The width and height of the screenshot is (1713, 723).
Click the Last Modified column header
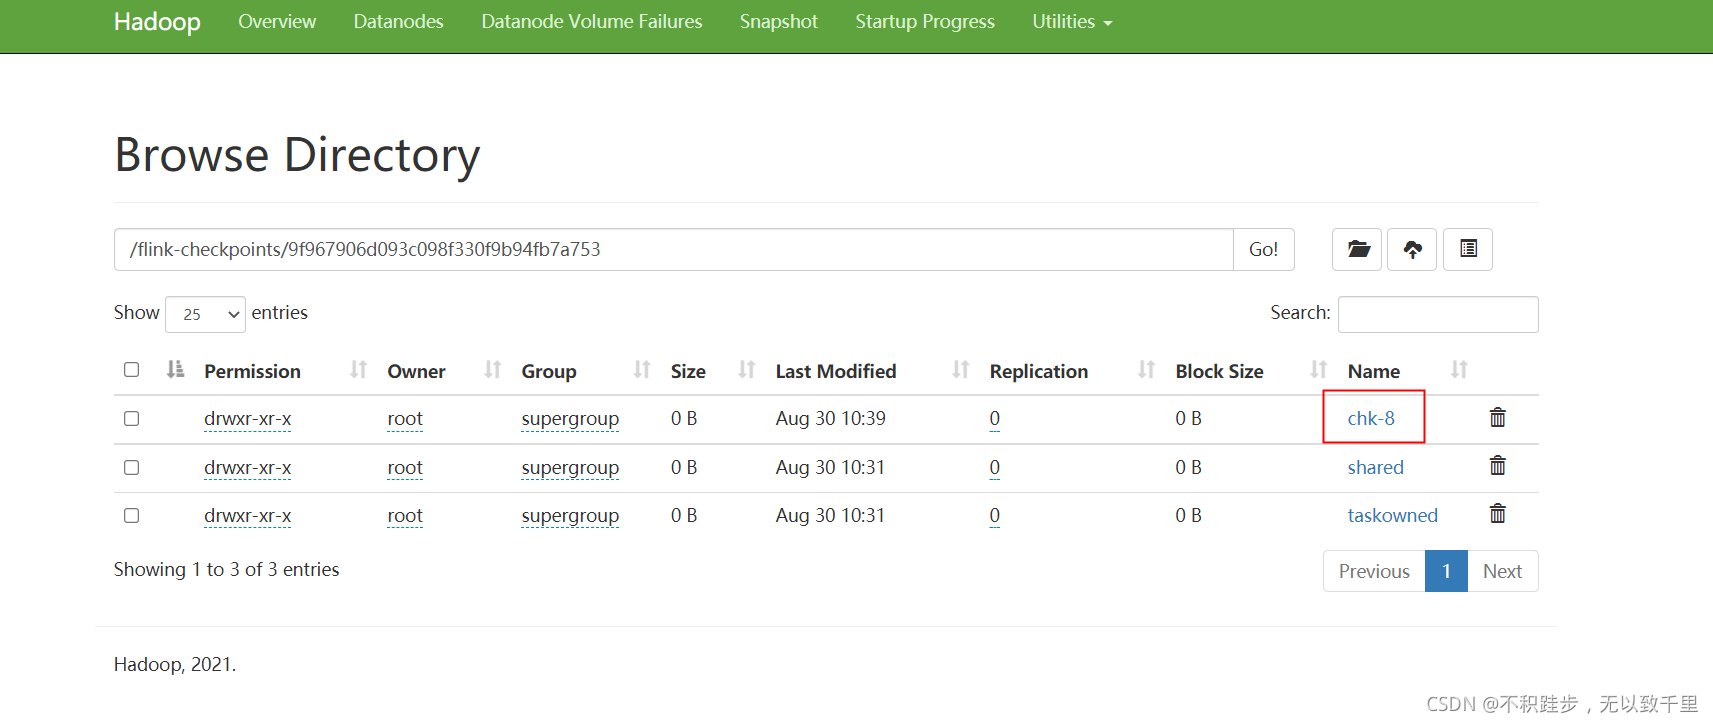(x=835, y=371)
